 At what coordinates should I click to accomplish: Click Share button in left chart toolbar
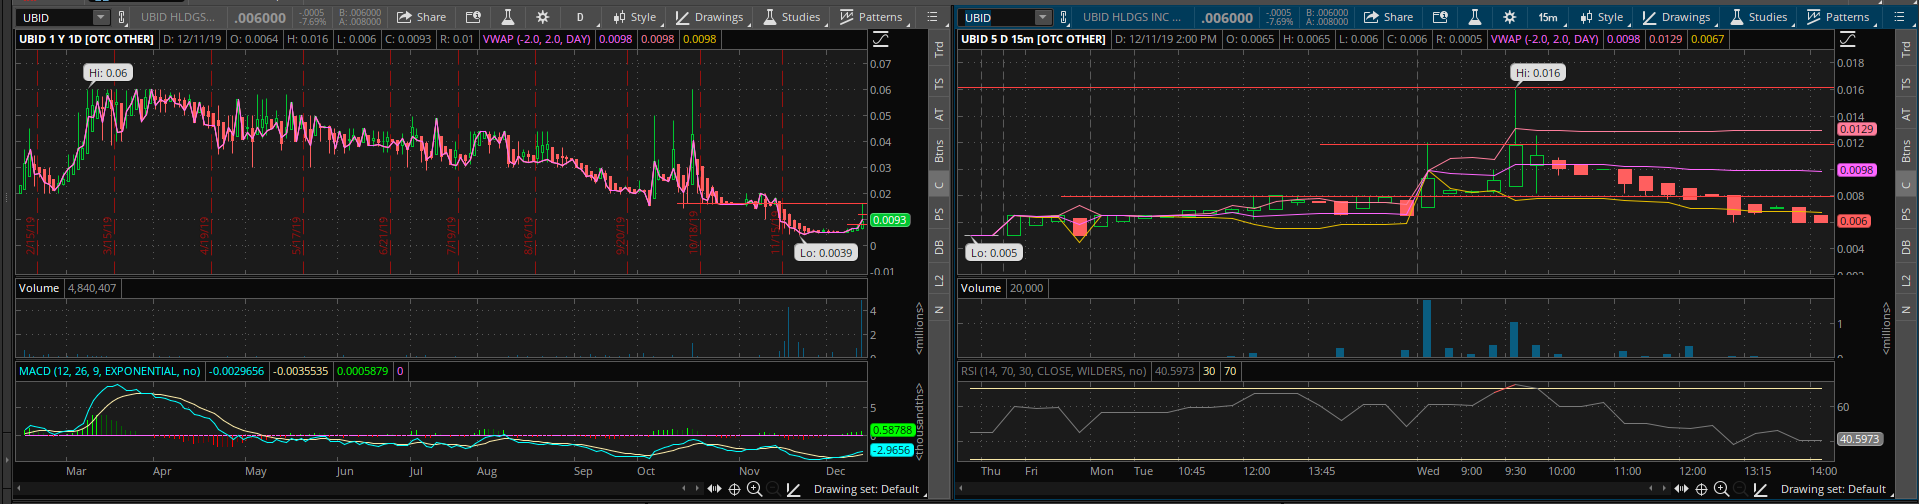tap(421, 17)
